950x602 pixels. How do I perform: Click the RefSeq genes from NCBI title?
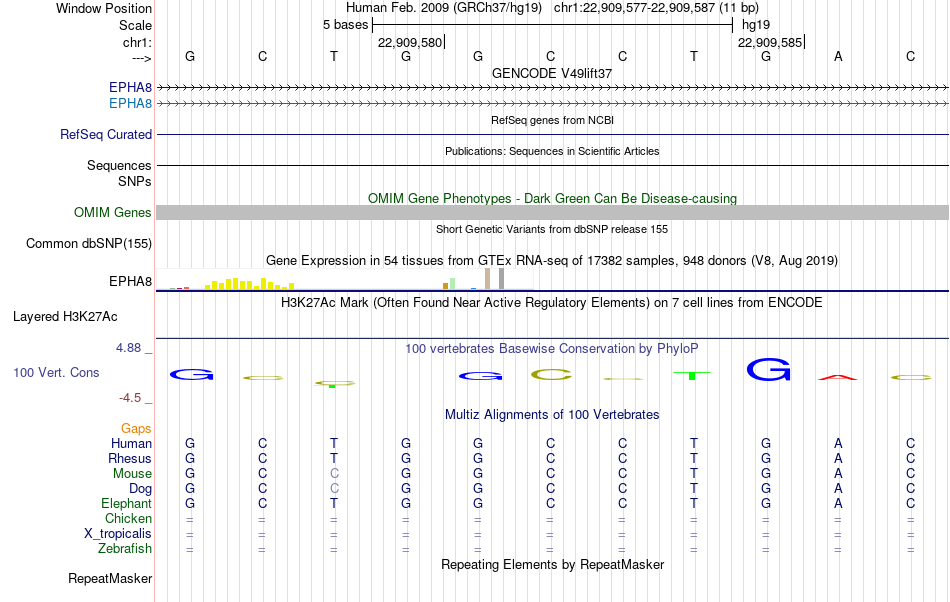point(553,121)
